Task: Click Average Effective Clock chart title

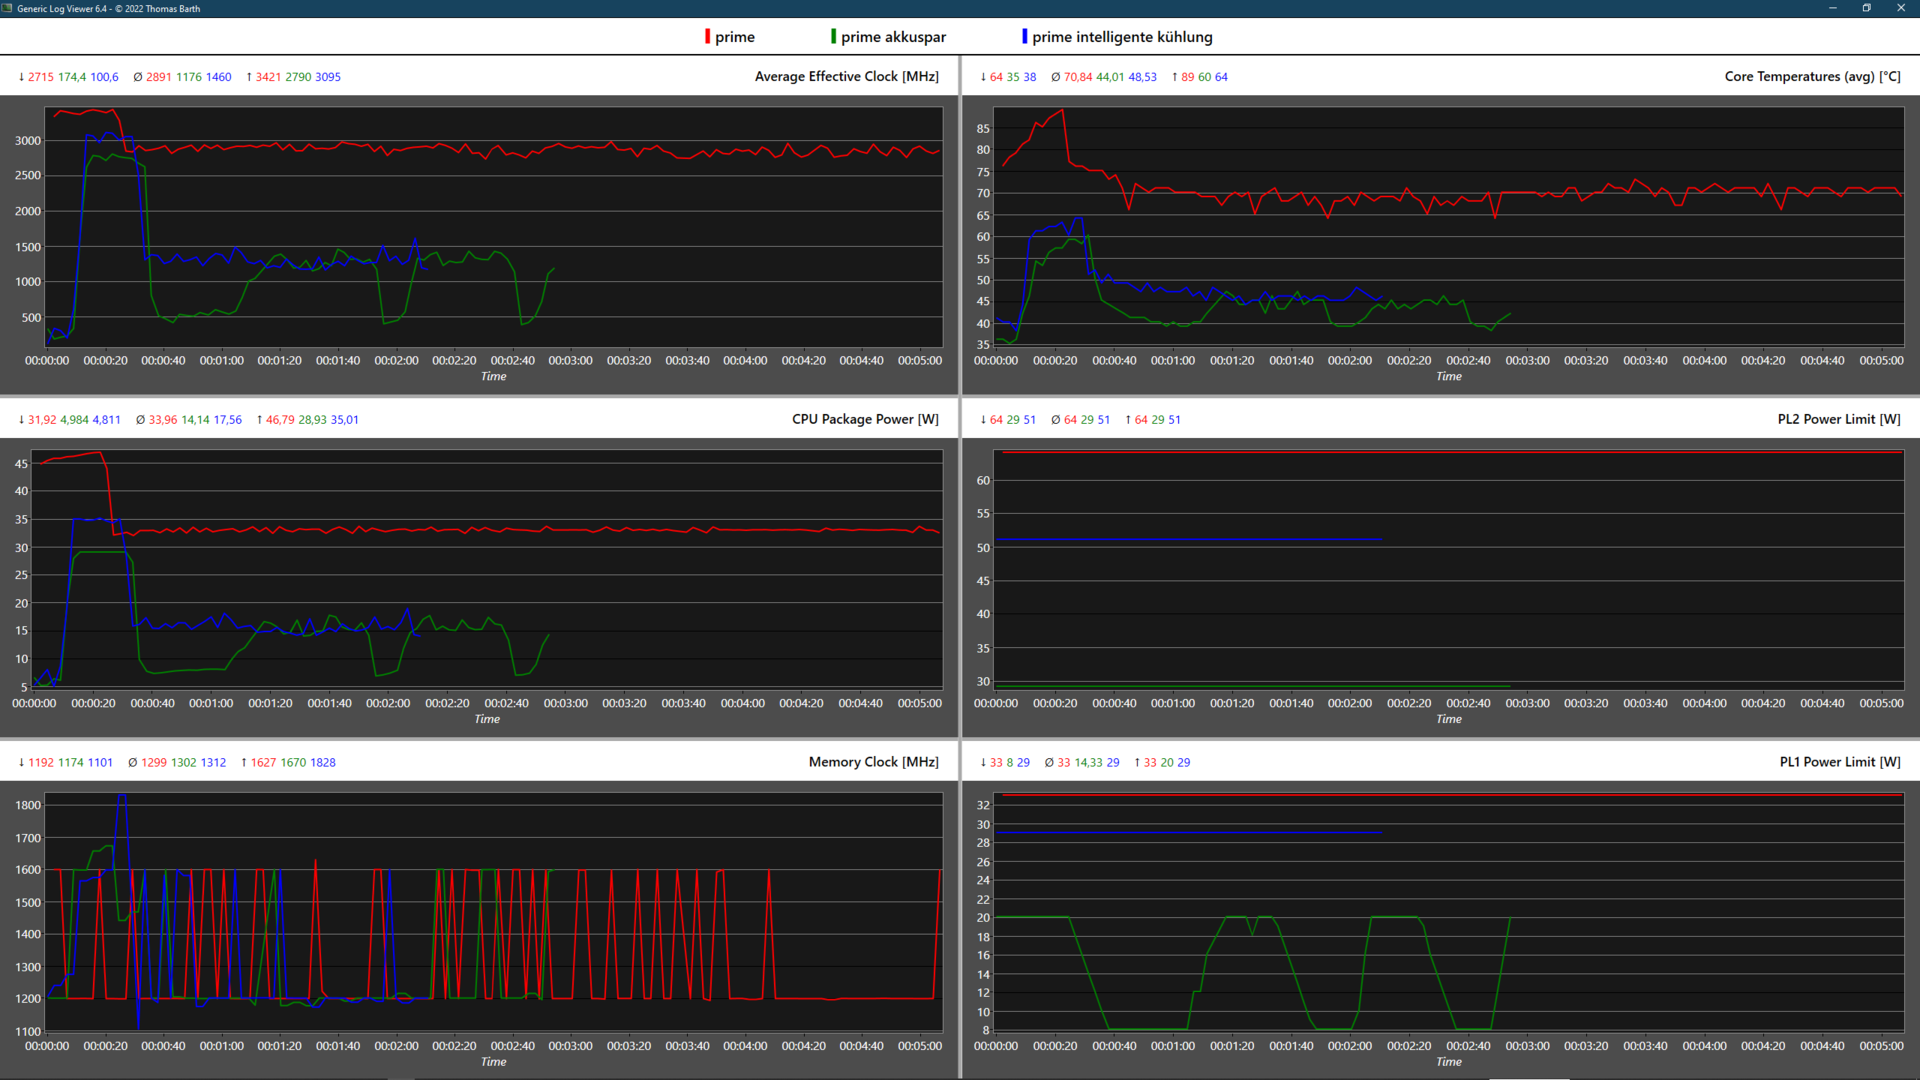Action: coord(846,77)
